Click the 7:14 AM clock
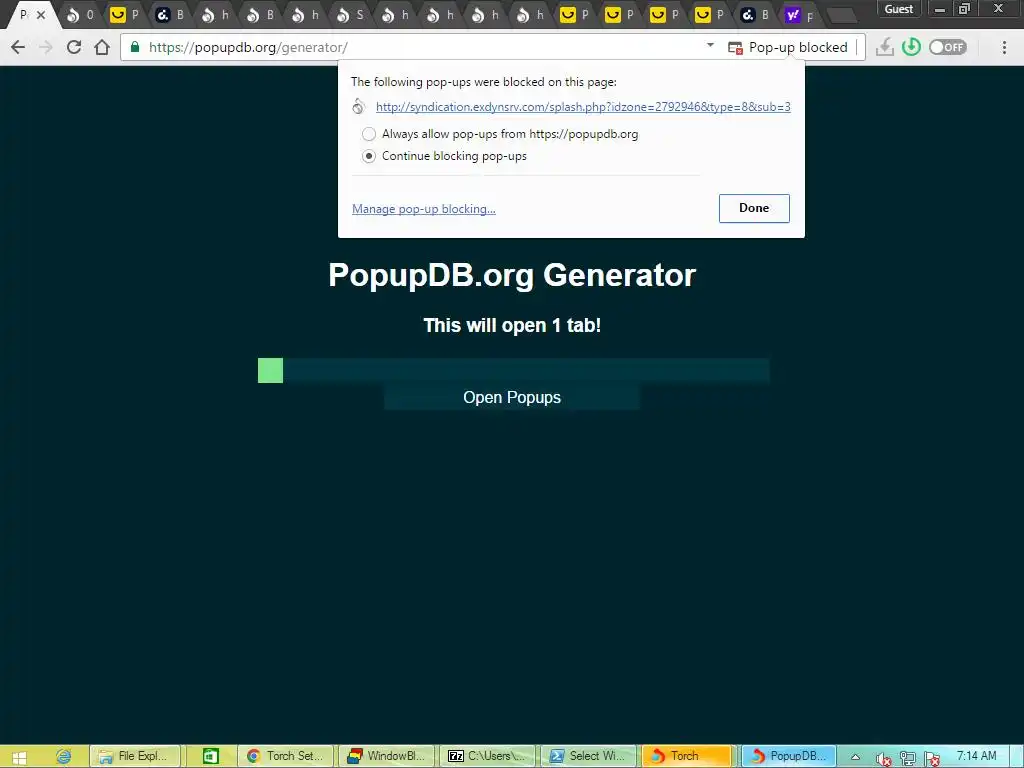Image resolution: width=1024 pixels, height=768 pixels. point(976,756)
